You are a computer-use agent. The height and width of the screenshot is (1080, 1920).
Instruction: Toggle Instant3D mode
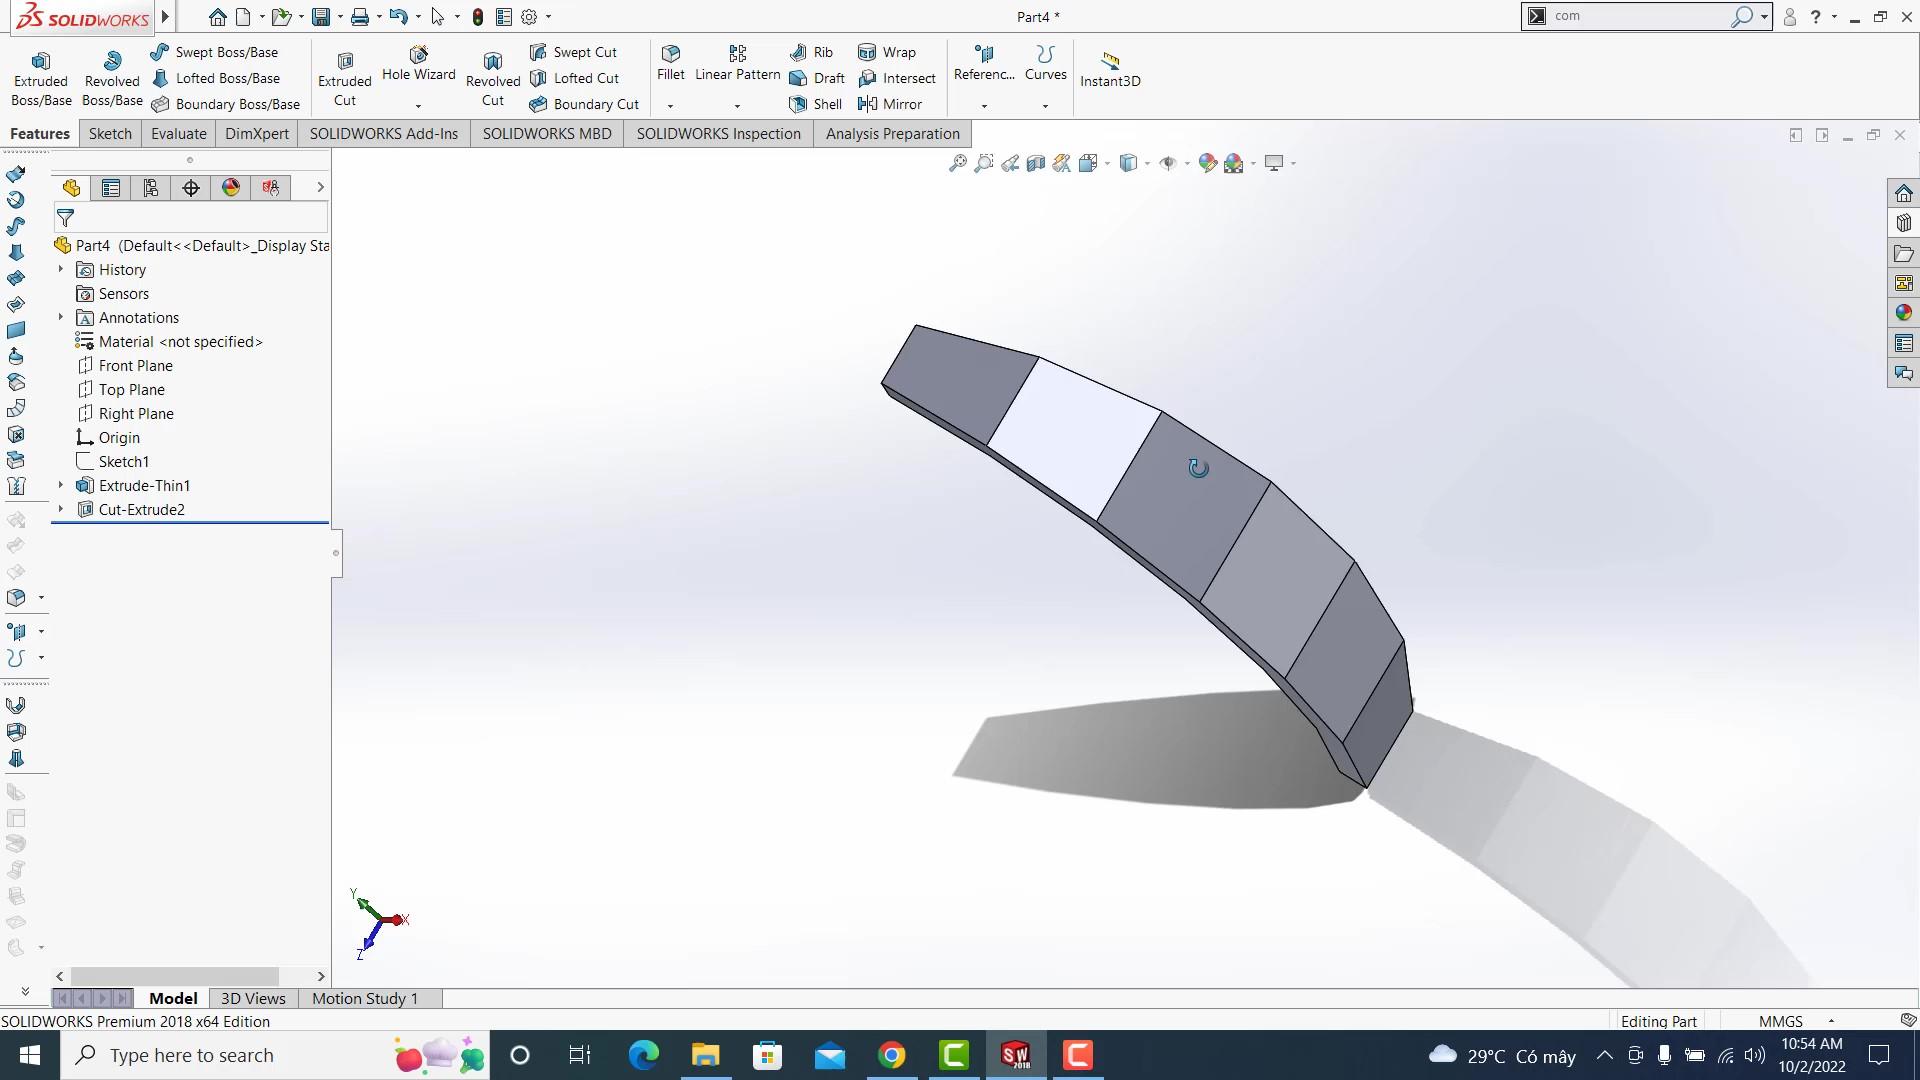[1110, 68]
